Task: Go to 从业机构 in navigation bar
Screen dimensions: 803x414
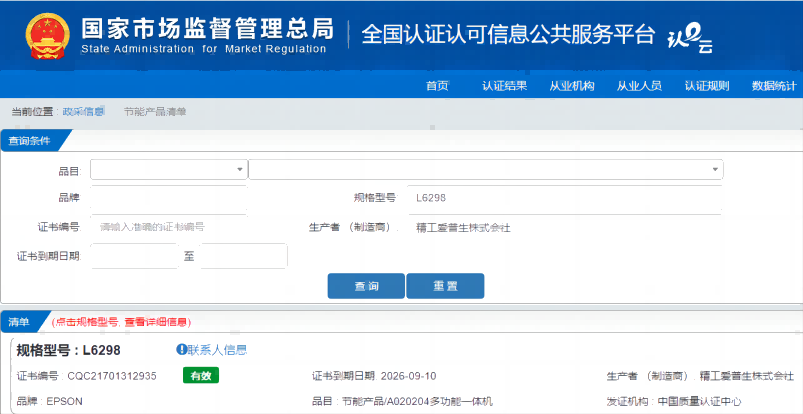Action: (x=572, y=86)
